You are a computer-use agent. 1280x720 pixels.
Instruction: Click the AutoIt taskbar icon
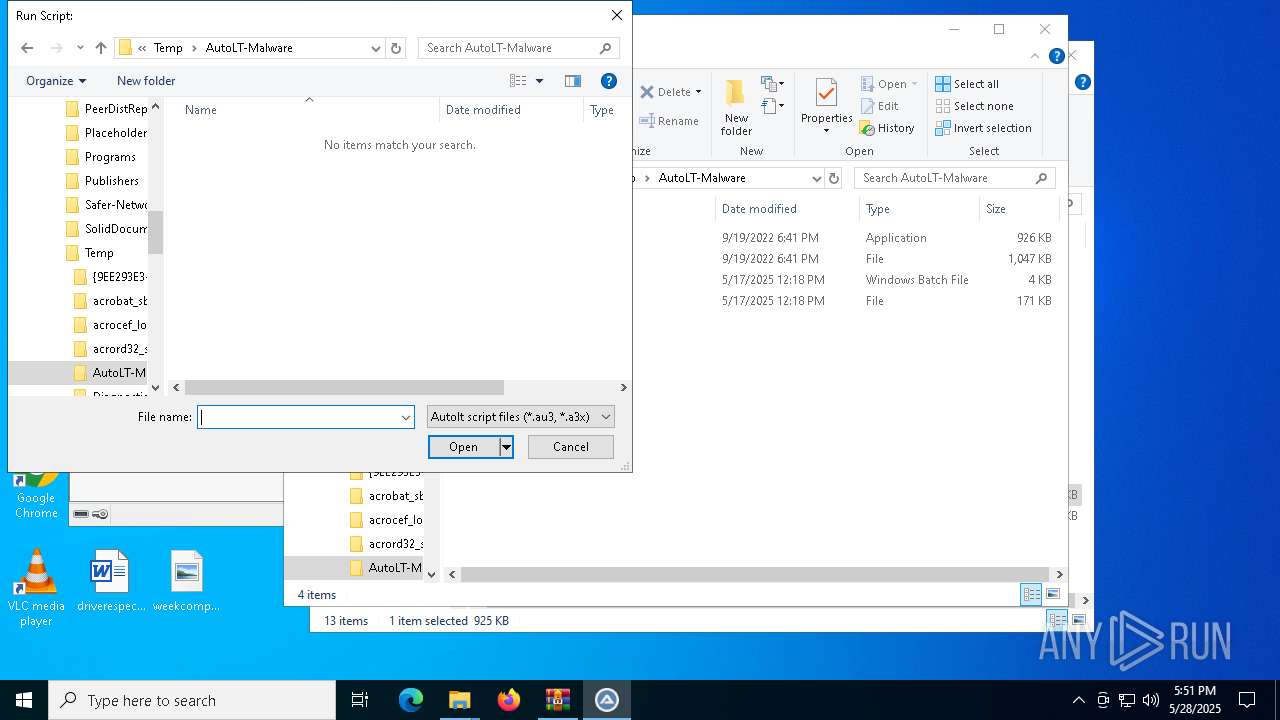pos(607,700)
